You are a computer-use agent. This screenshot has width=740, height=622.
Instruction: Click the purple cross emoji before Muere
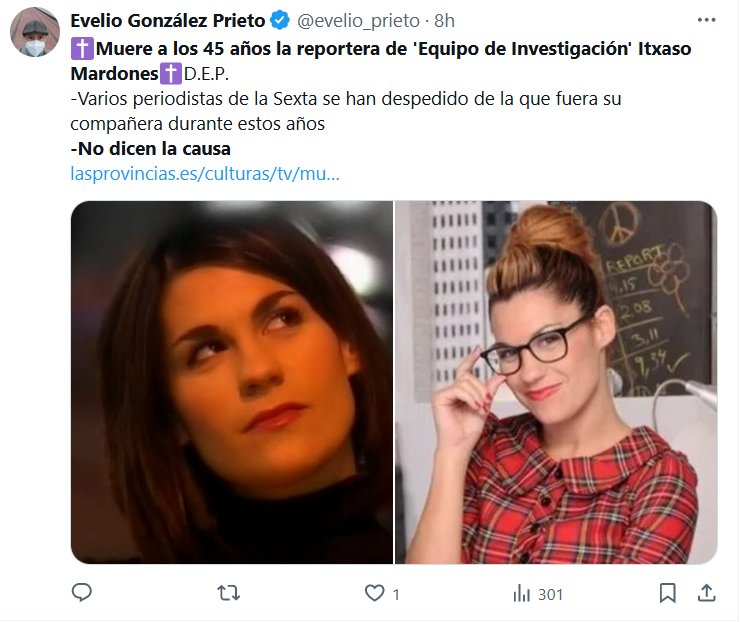[x=82, y=49]
